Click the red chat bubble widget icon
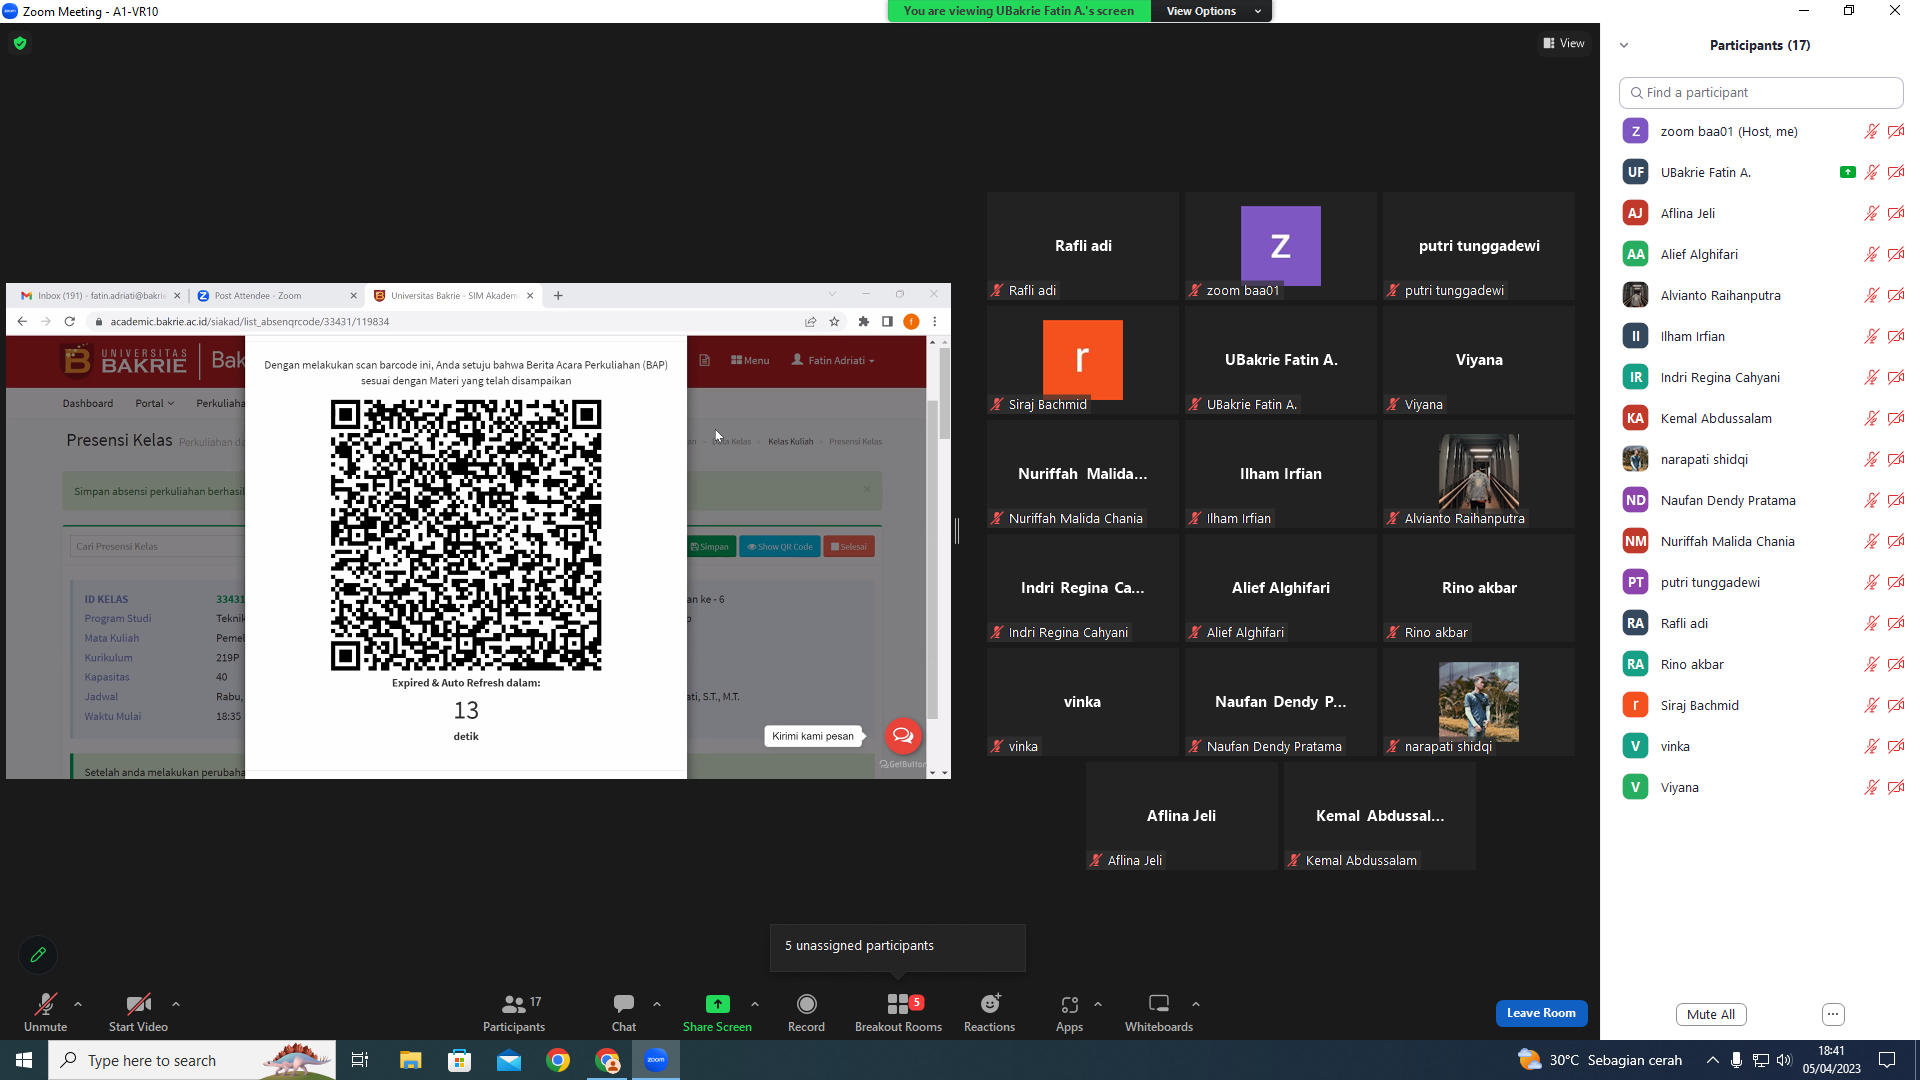1920x1080 pixels. pos(903,736)
